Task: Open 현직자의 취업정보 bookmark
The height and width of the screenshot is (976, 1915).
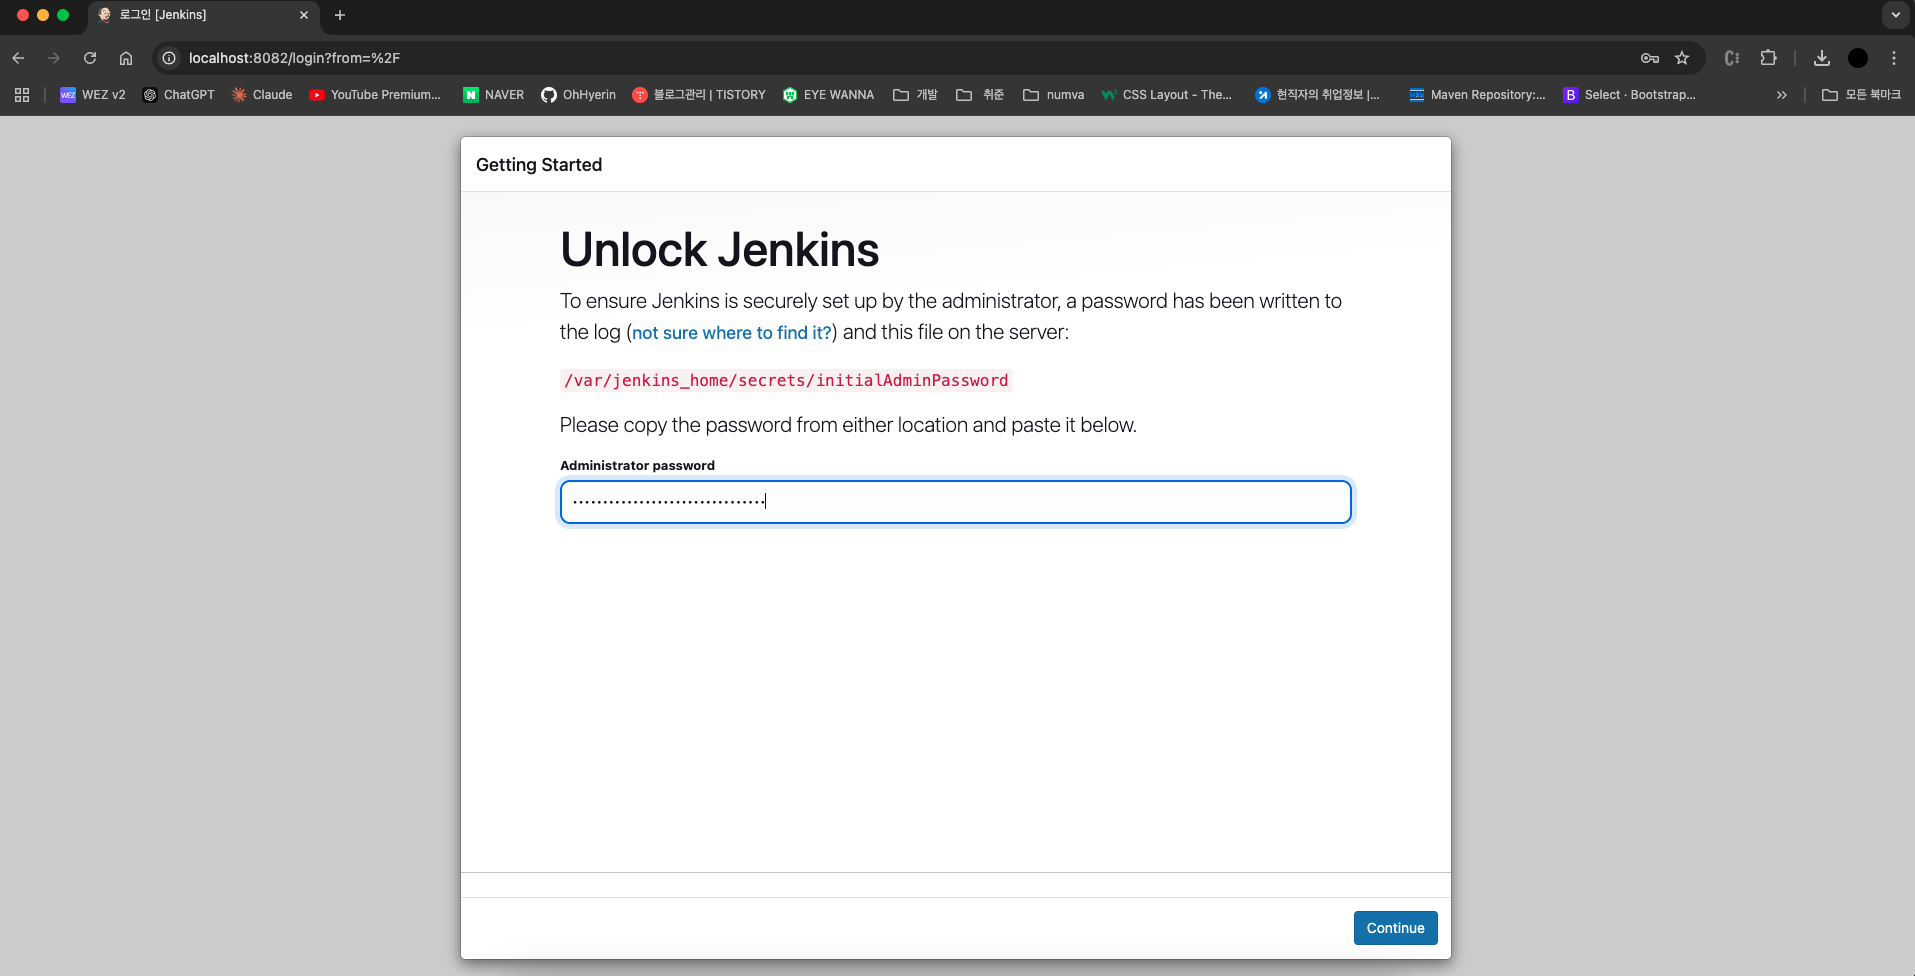Action: coord(1318,95)
